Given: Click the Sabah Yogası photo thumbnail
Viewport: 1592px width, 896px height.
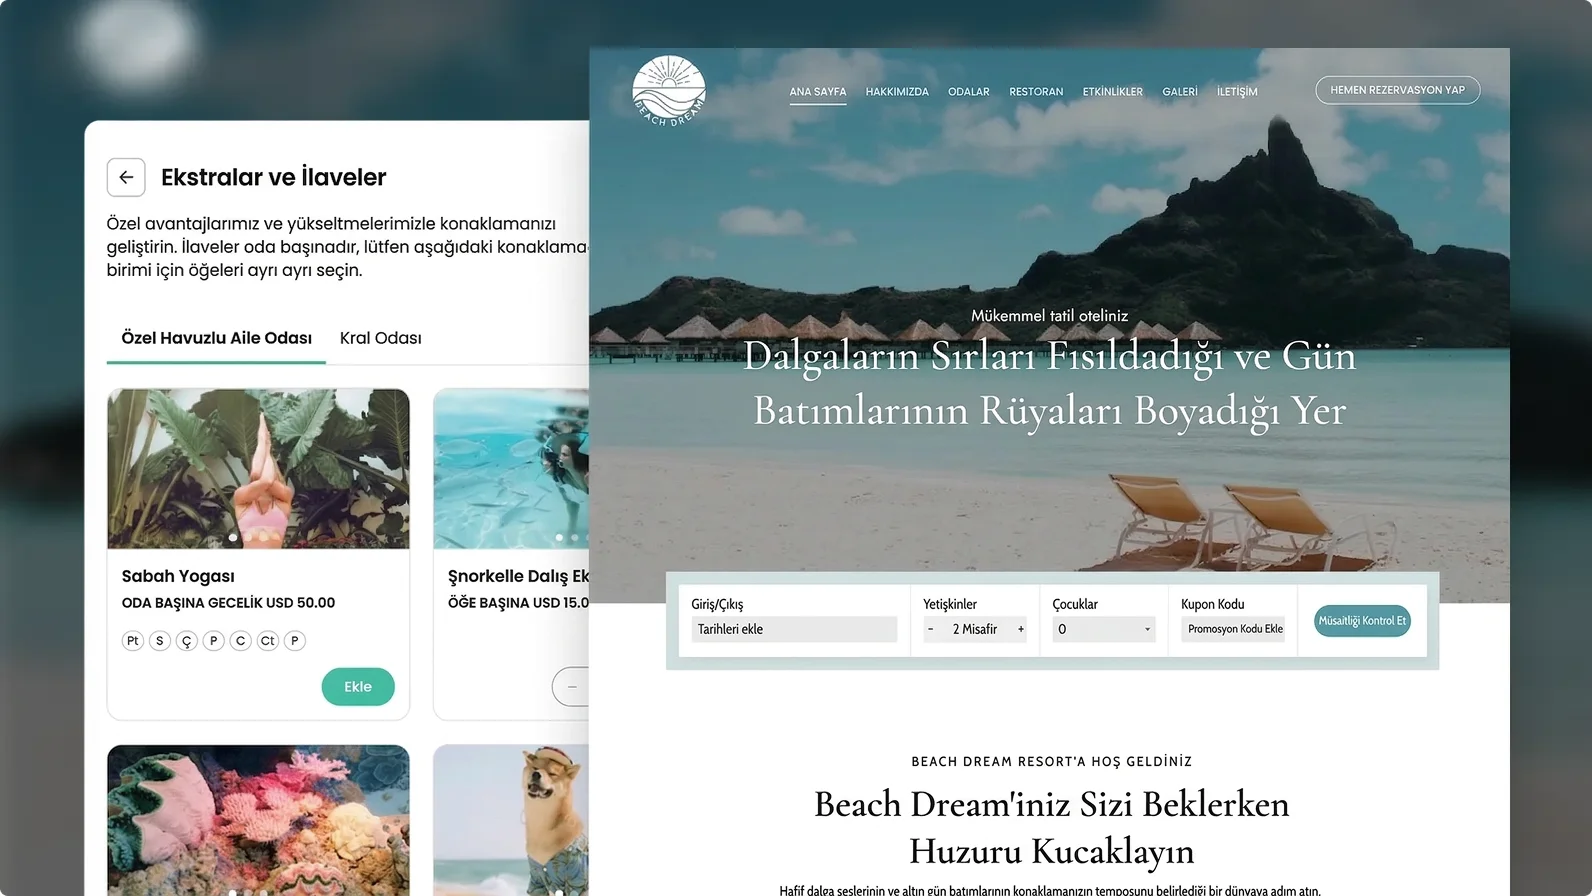Looking at the screenshot, I should (x=258, y=468).
